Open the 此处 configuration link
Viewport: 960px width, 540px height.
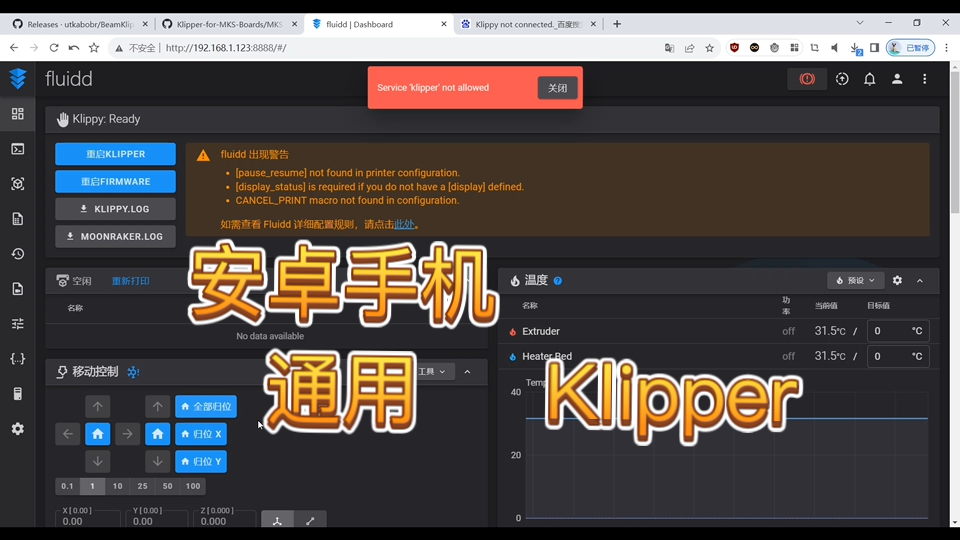coord(404,224)
